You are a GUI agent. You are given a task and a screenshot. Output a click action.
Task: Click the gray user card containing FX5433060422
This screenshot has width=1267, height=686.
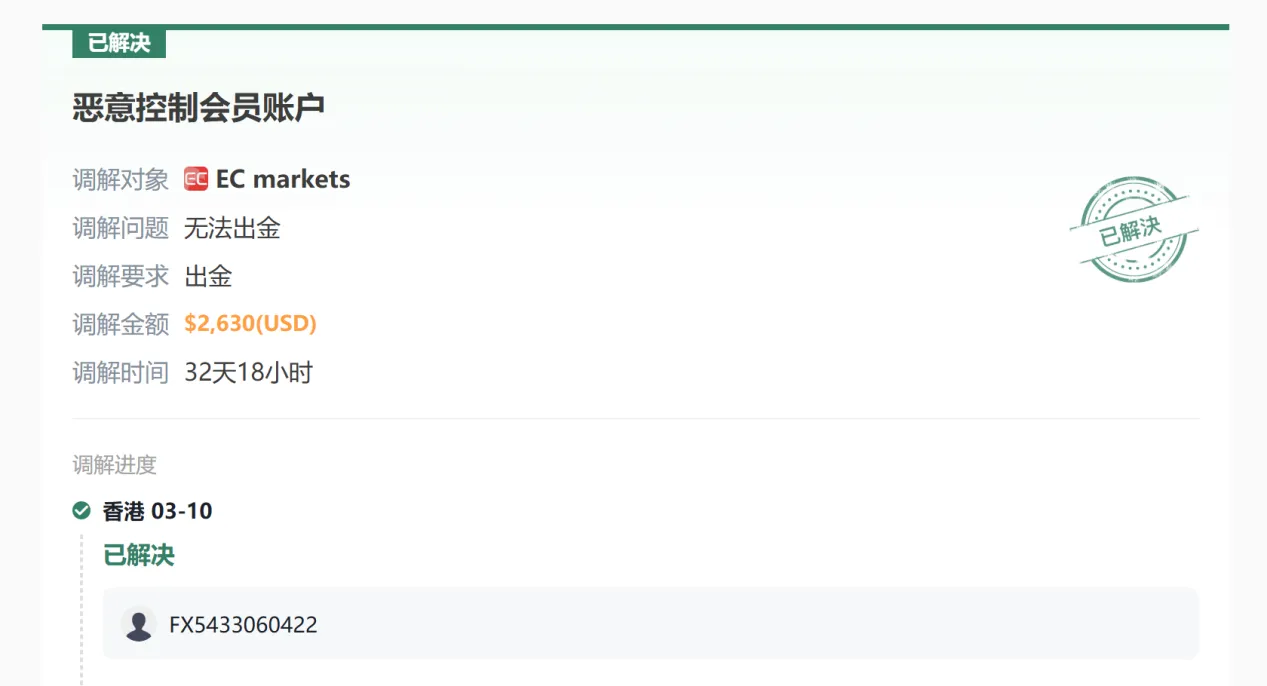tap(650, 623)
